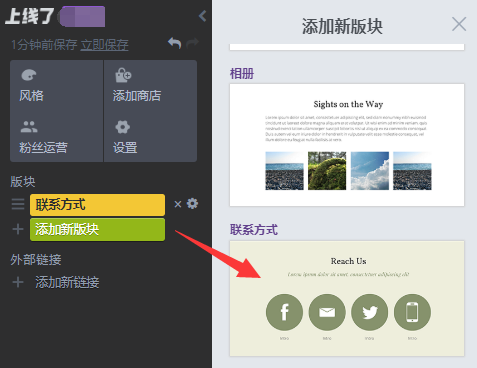Click the 外部链接 section label
The height and width of the screenshot is (368, 477).
(x=36, y=260)
